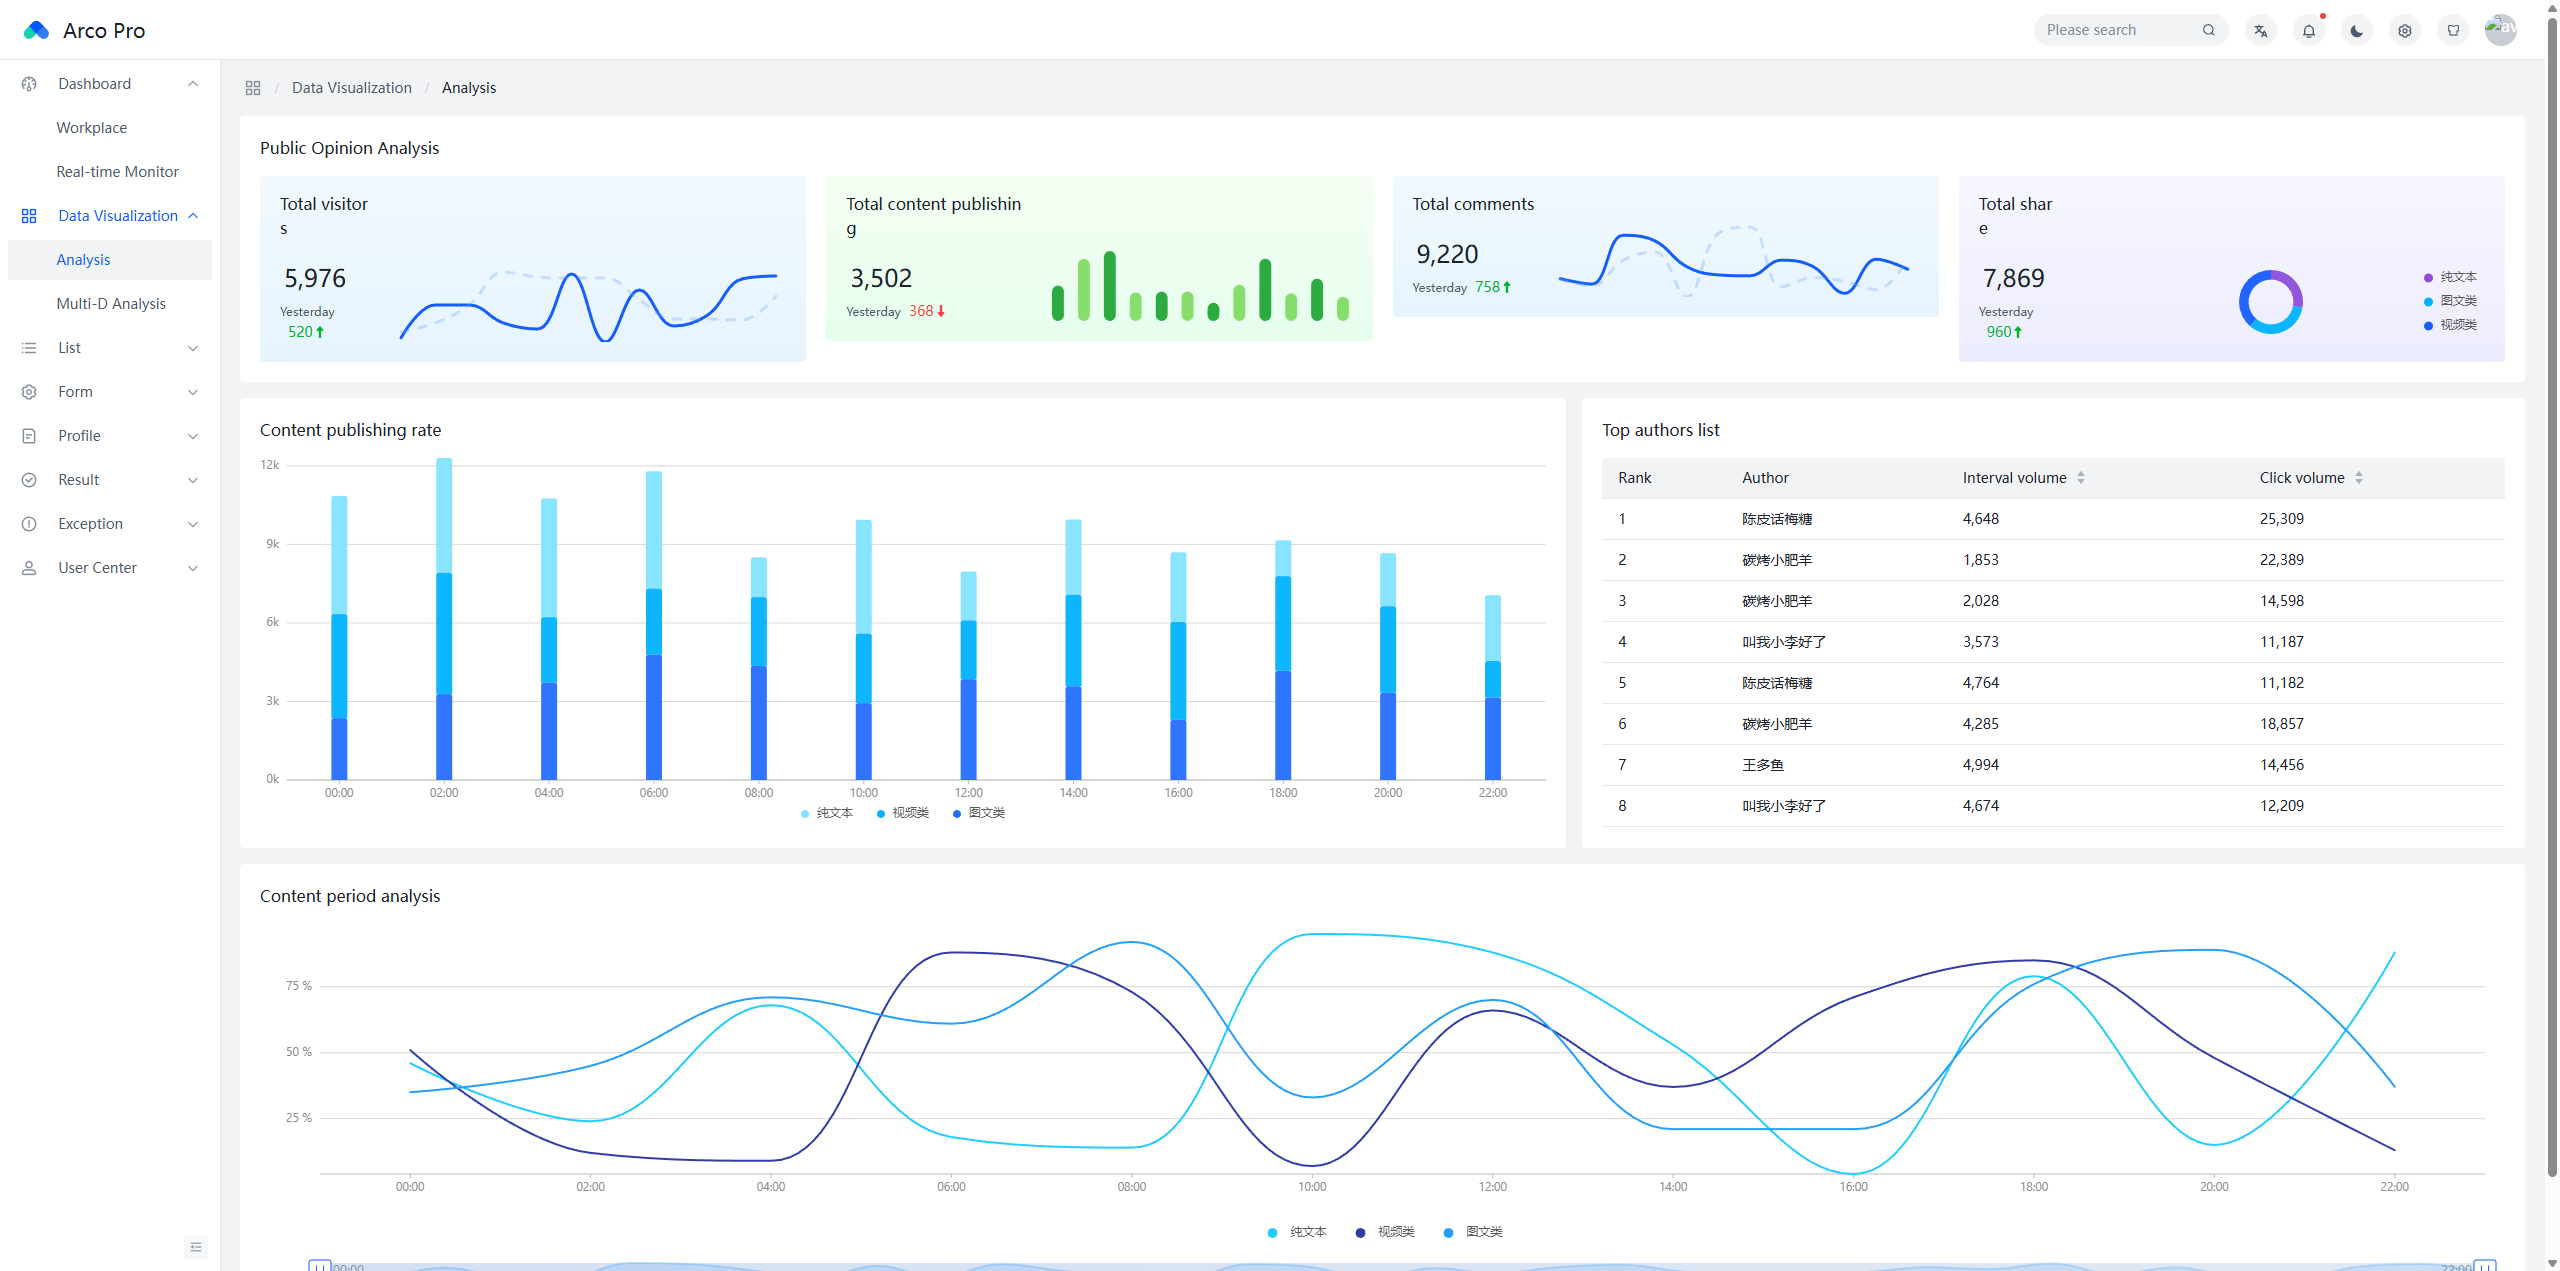This screenshot has width=2560, height=1271.
Task: Click the Data Visualization grid icon
Action: [29, 216]
